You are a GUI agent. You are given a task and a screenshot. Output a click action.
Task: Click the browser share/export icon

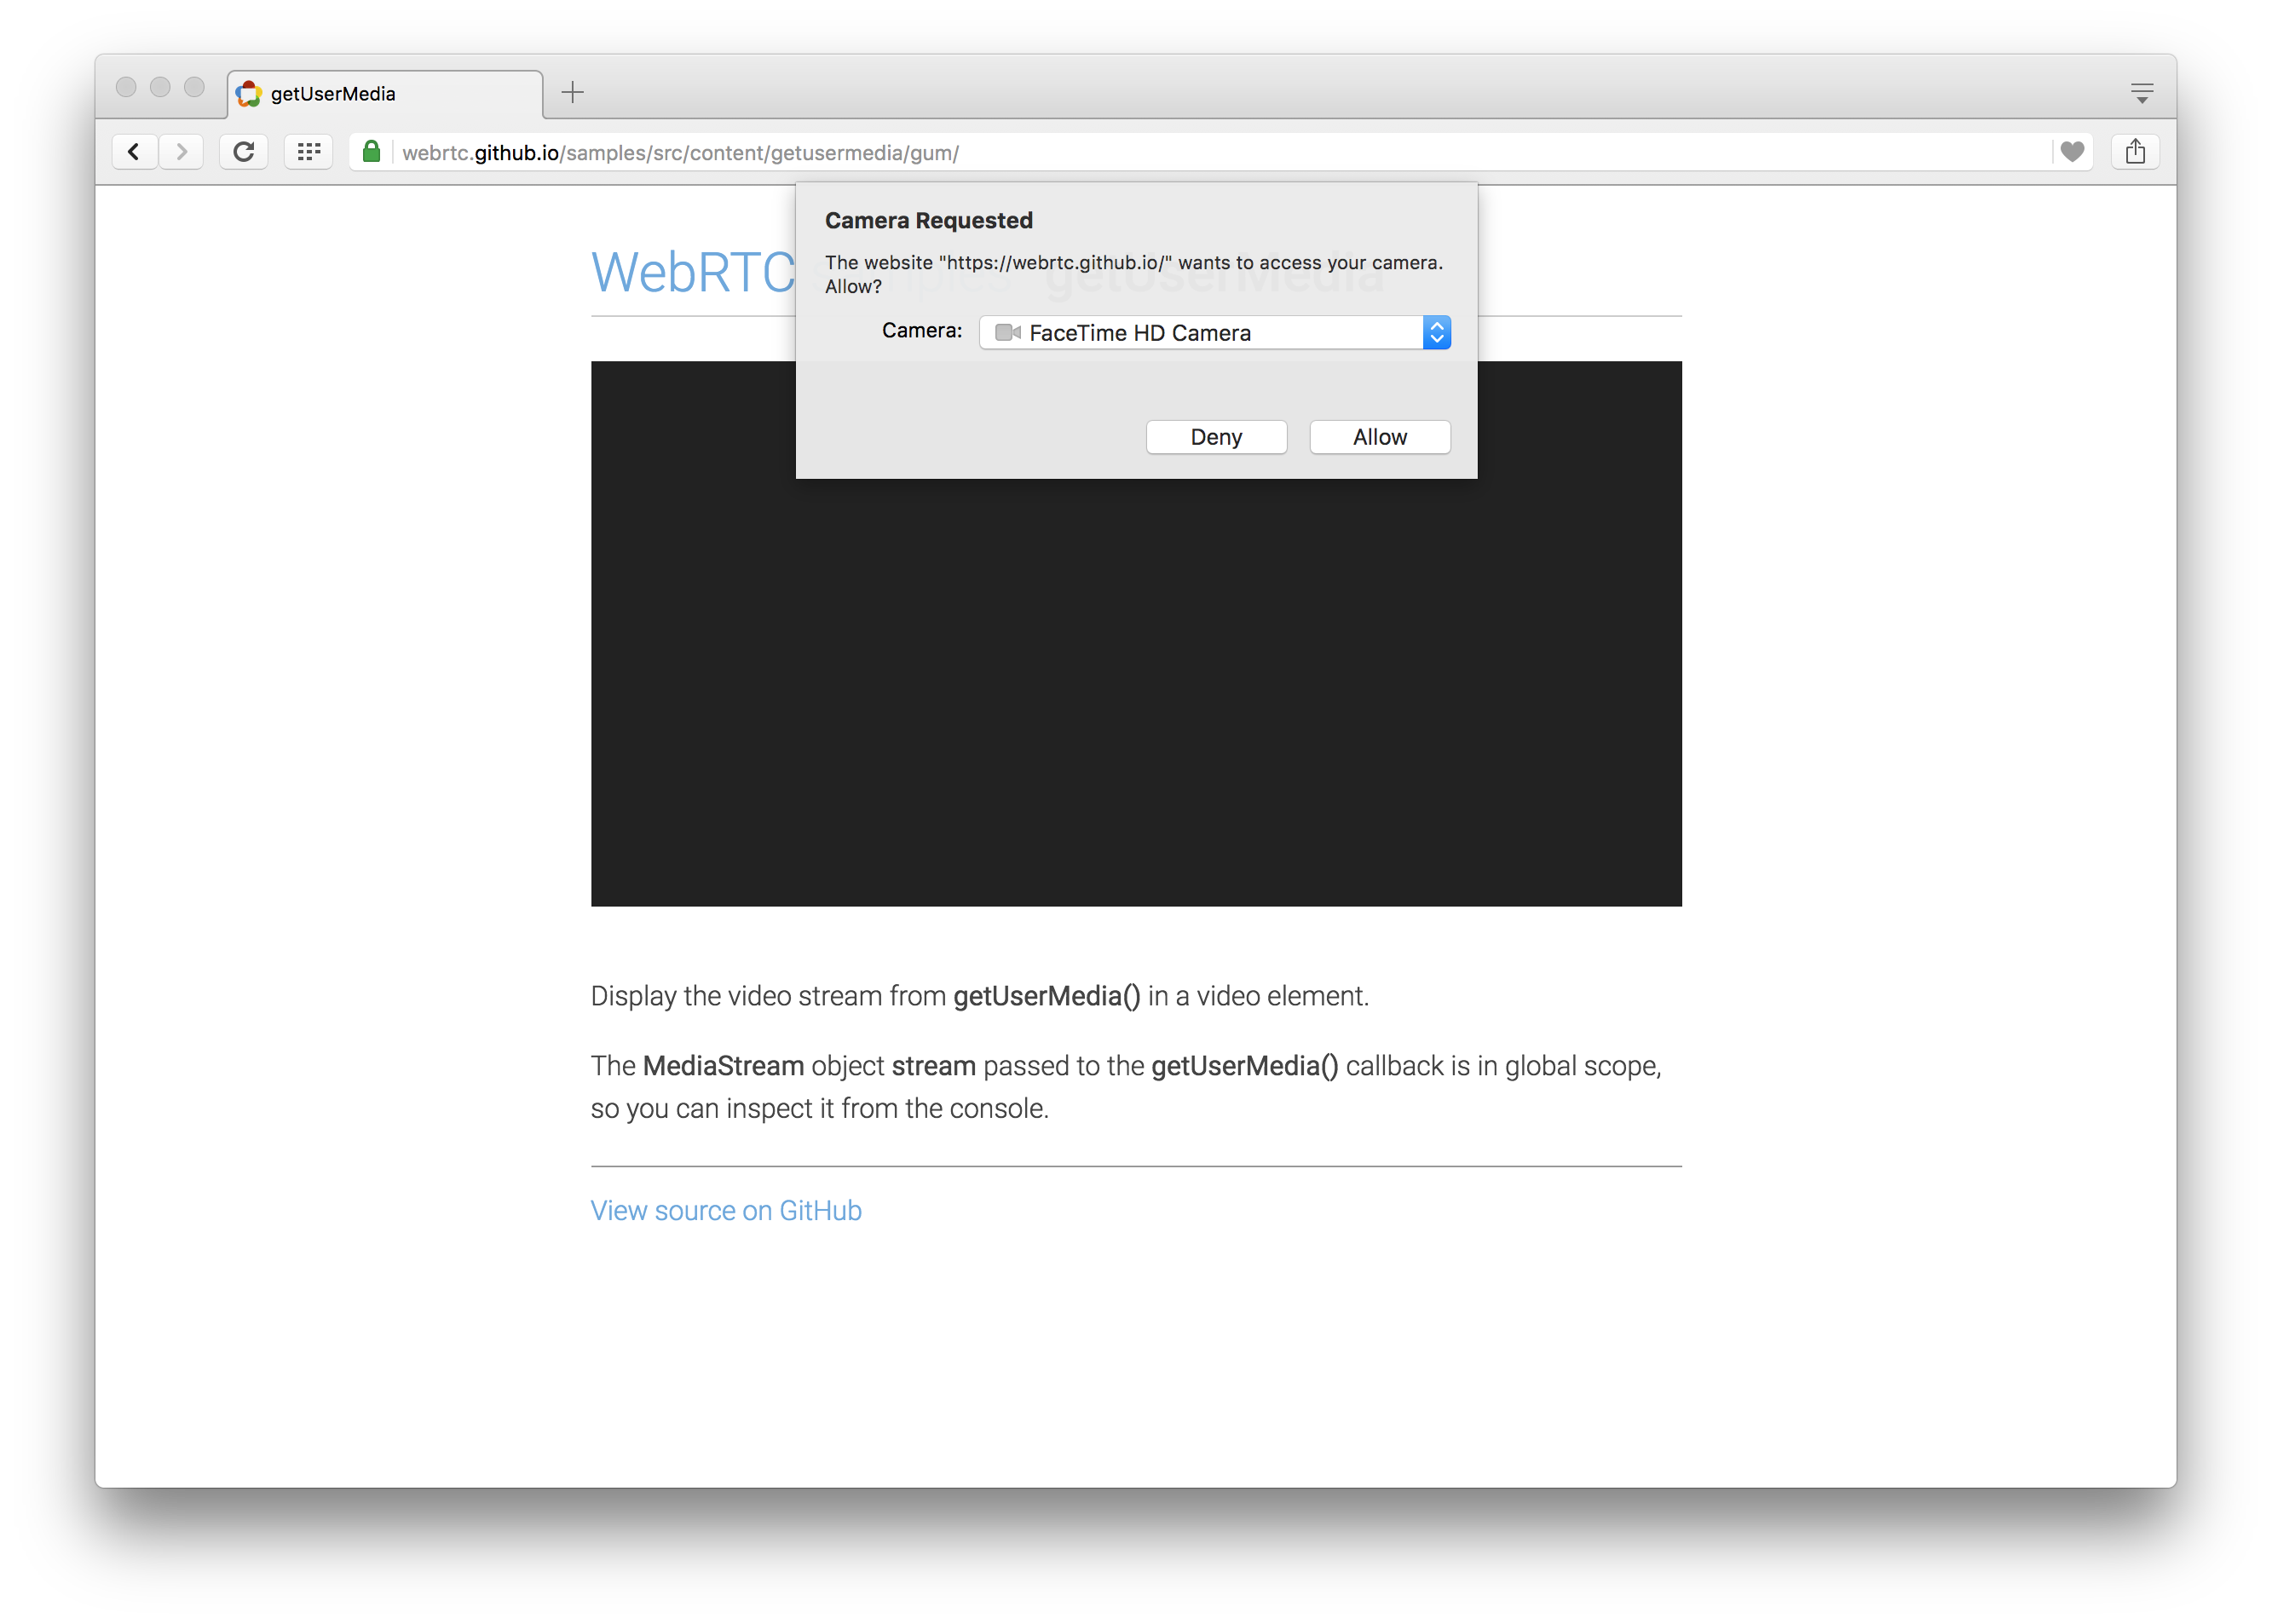point(2138,153)
